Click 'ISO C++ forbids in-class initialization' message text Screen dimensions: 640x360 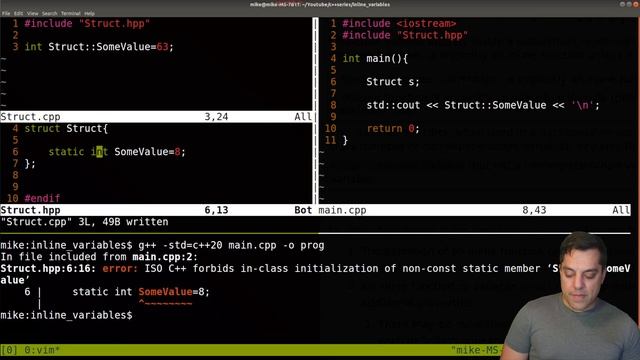[x=262, y=269]
